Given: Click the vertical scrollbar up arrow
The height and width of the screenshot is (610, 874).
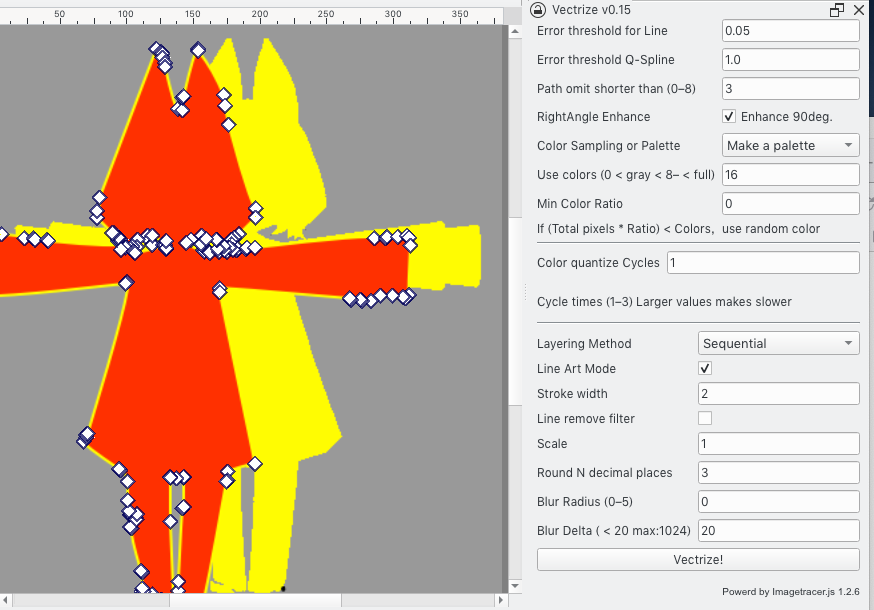Looking at the screenshot, I should [x=515, y=31].
